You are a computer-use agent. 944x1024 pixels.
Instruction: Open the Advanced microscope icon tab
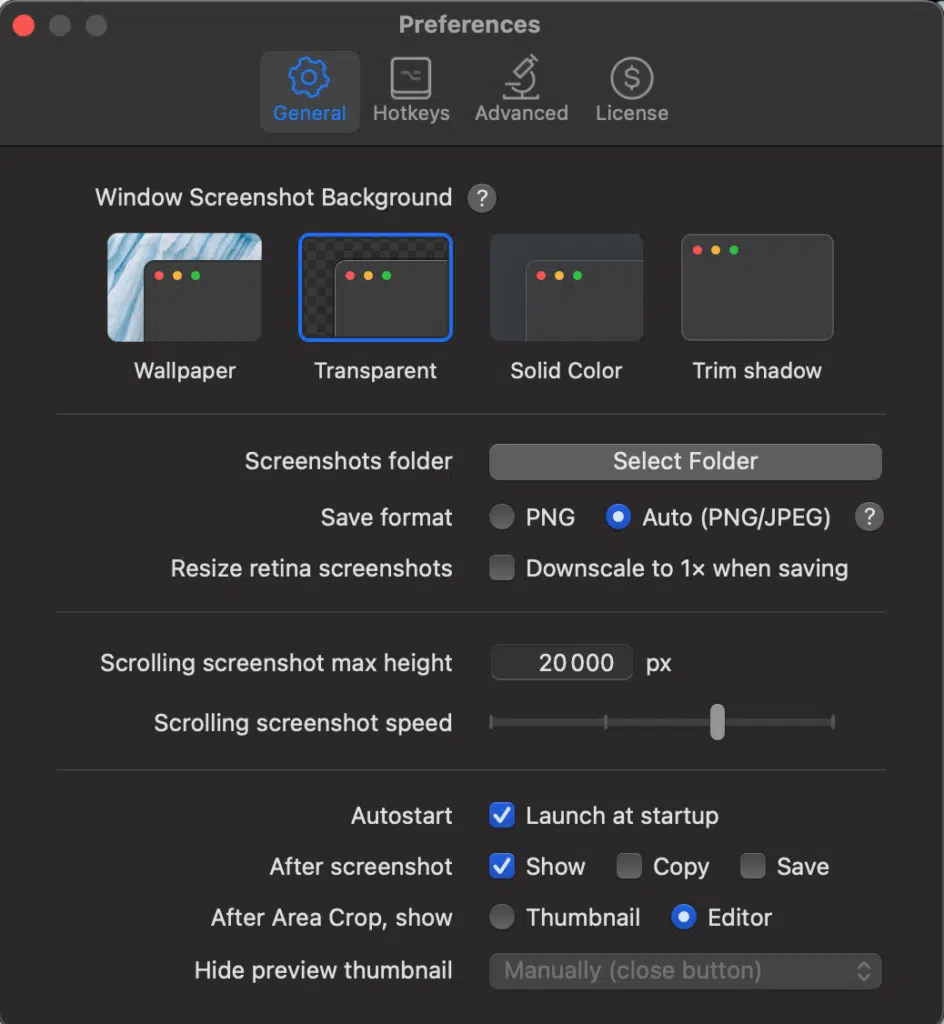point(521,77)
